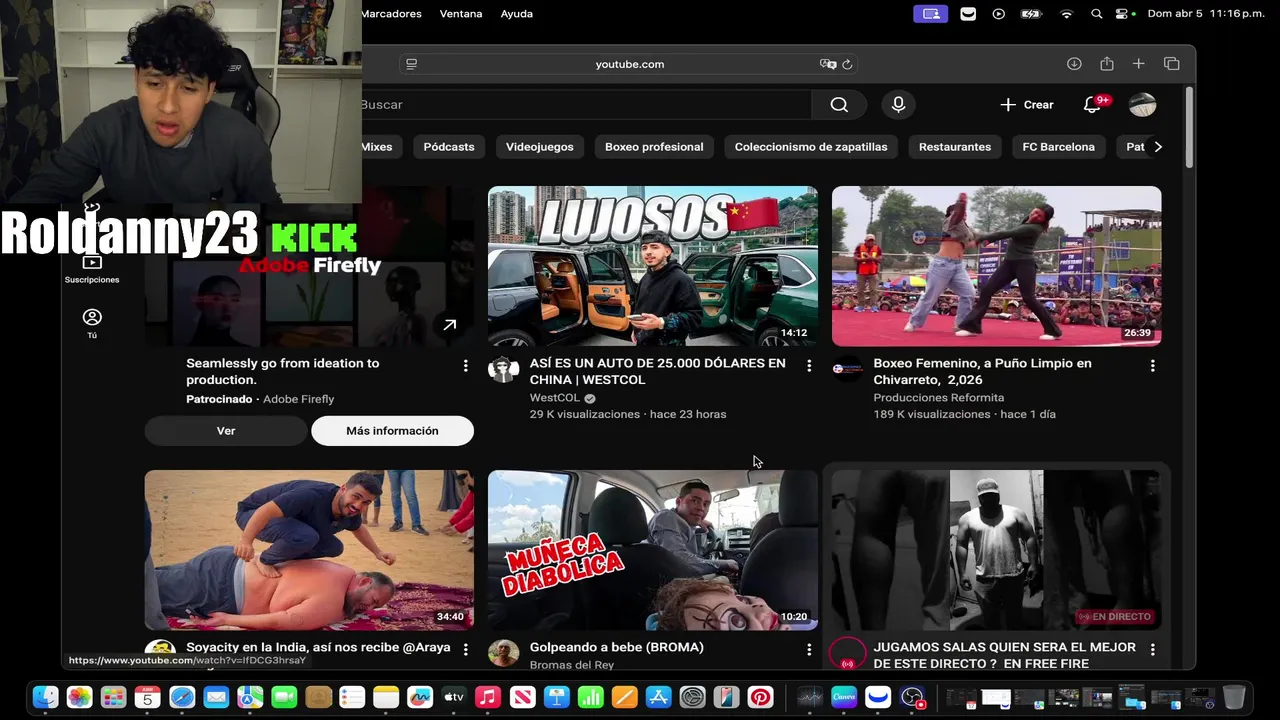Open the EN DIRECTO live stream thumbnail
The image size is (1280, 720).
coord(997,550)
